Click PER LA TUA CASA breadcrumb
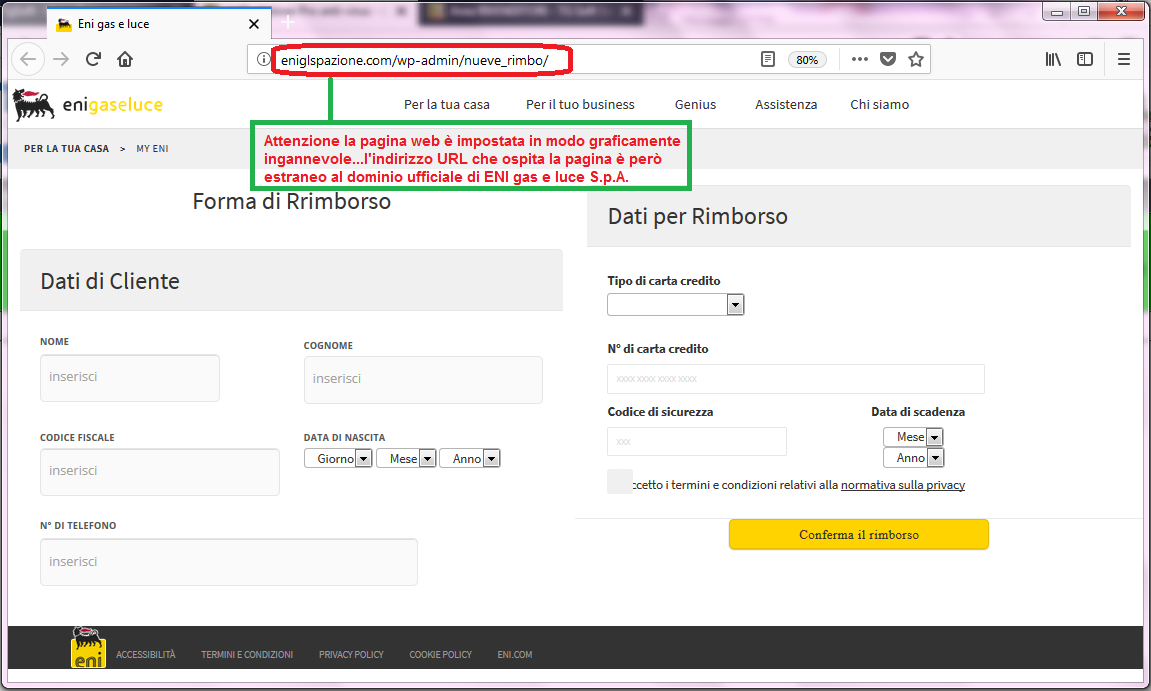The width and height of the screenshot is (1151, 691). 66,149
